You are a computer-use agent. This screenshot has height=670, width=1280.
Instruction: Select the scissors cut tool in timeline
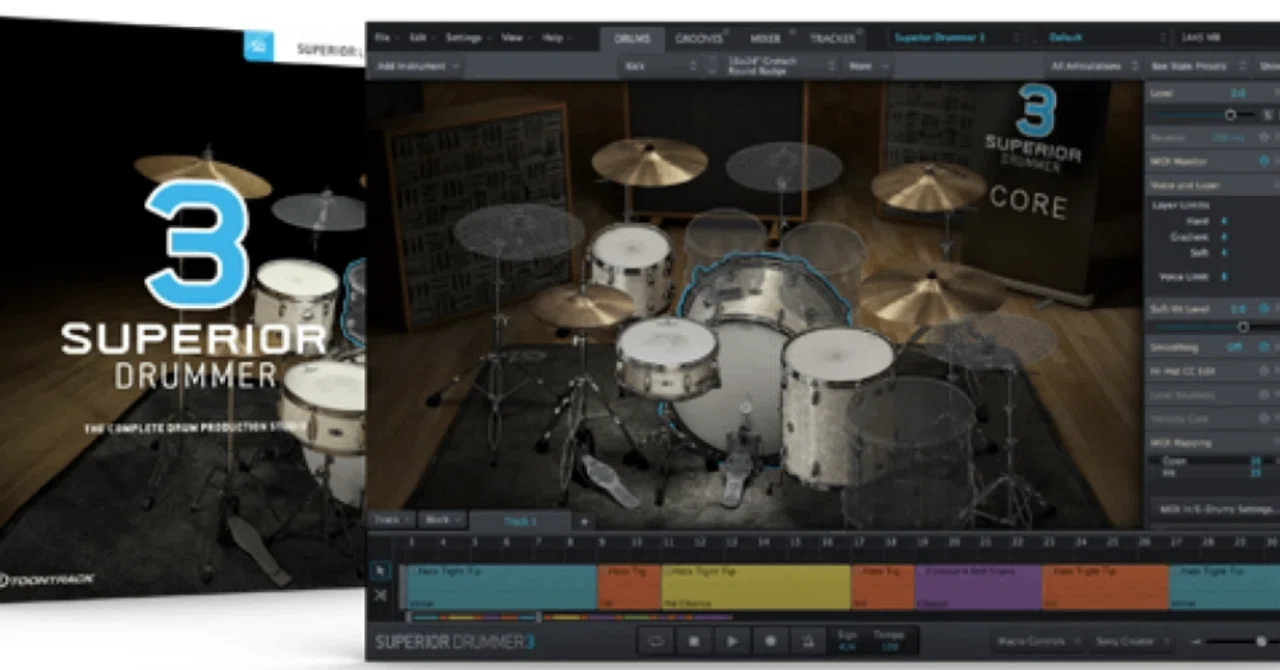point(380,596)
